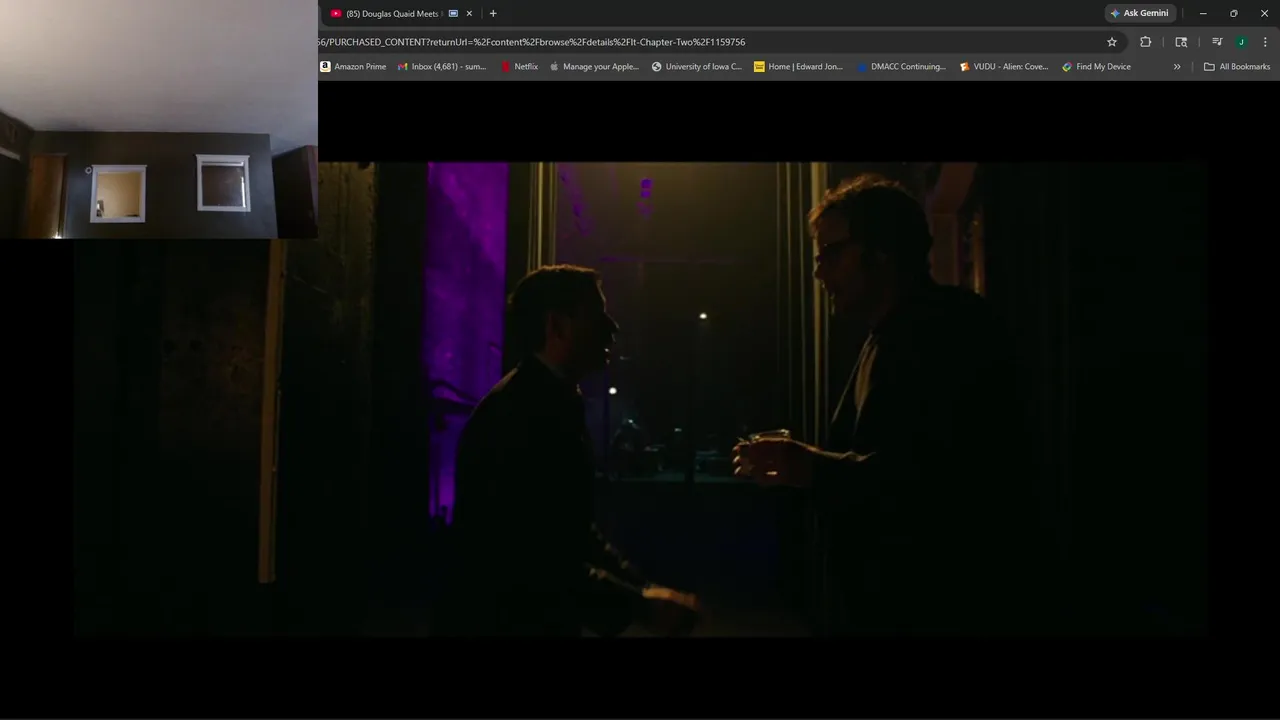Image resolution: width=1280 pixels, height=720 pixels.
Task: Open the Home | Edward Jones bookmark
Action: 799,67
